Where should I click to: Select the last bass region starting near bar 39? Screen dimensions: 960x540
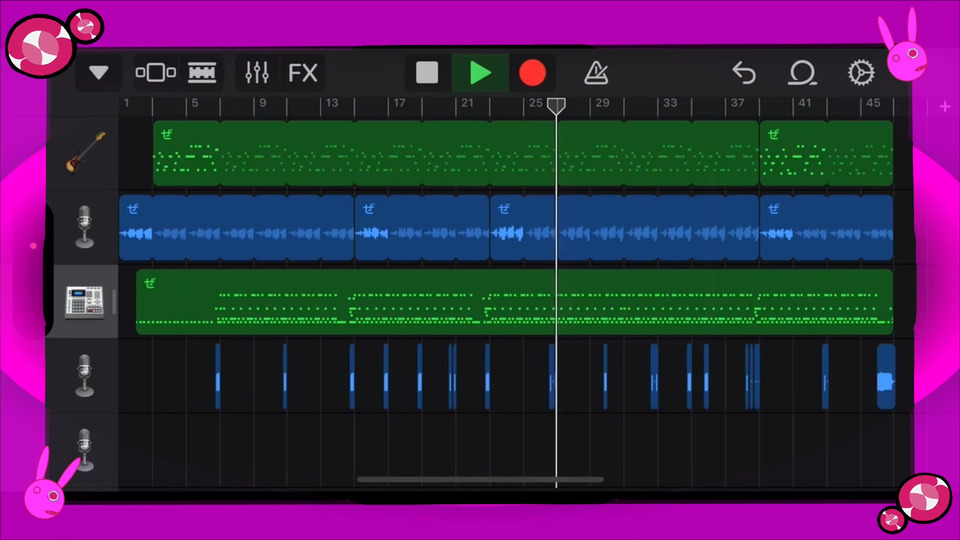(x=826, y=153)
